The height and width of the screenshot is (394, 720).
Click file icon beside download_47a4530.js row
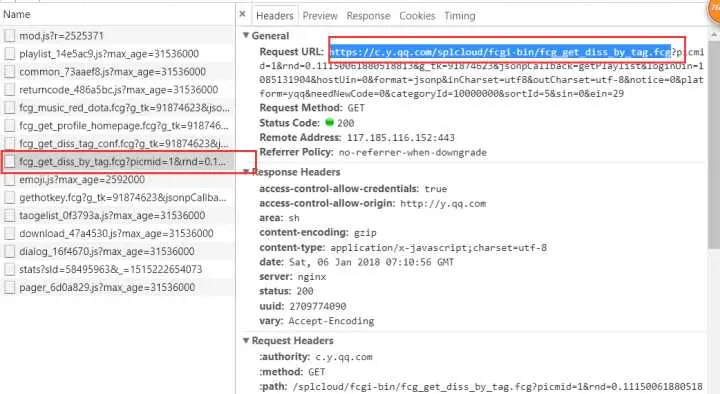coord(10,233)
